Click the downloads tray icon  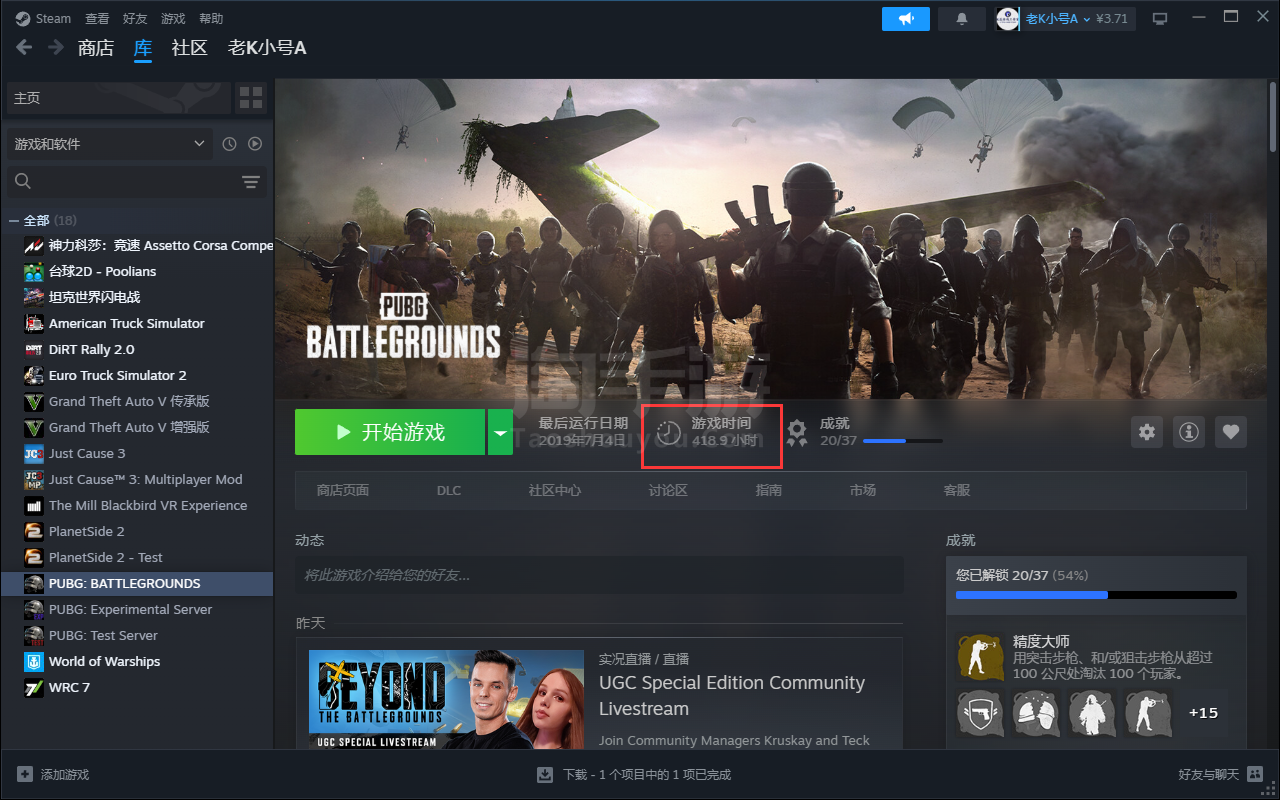coord(545,774)
